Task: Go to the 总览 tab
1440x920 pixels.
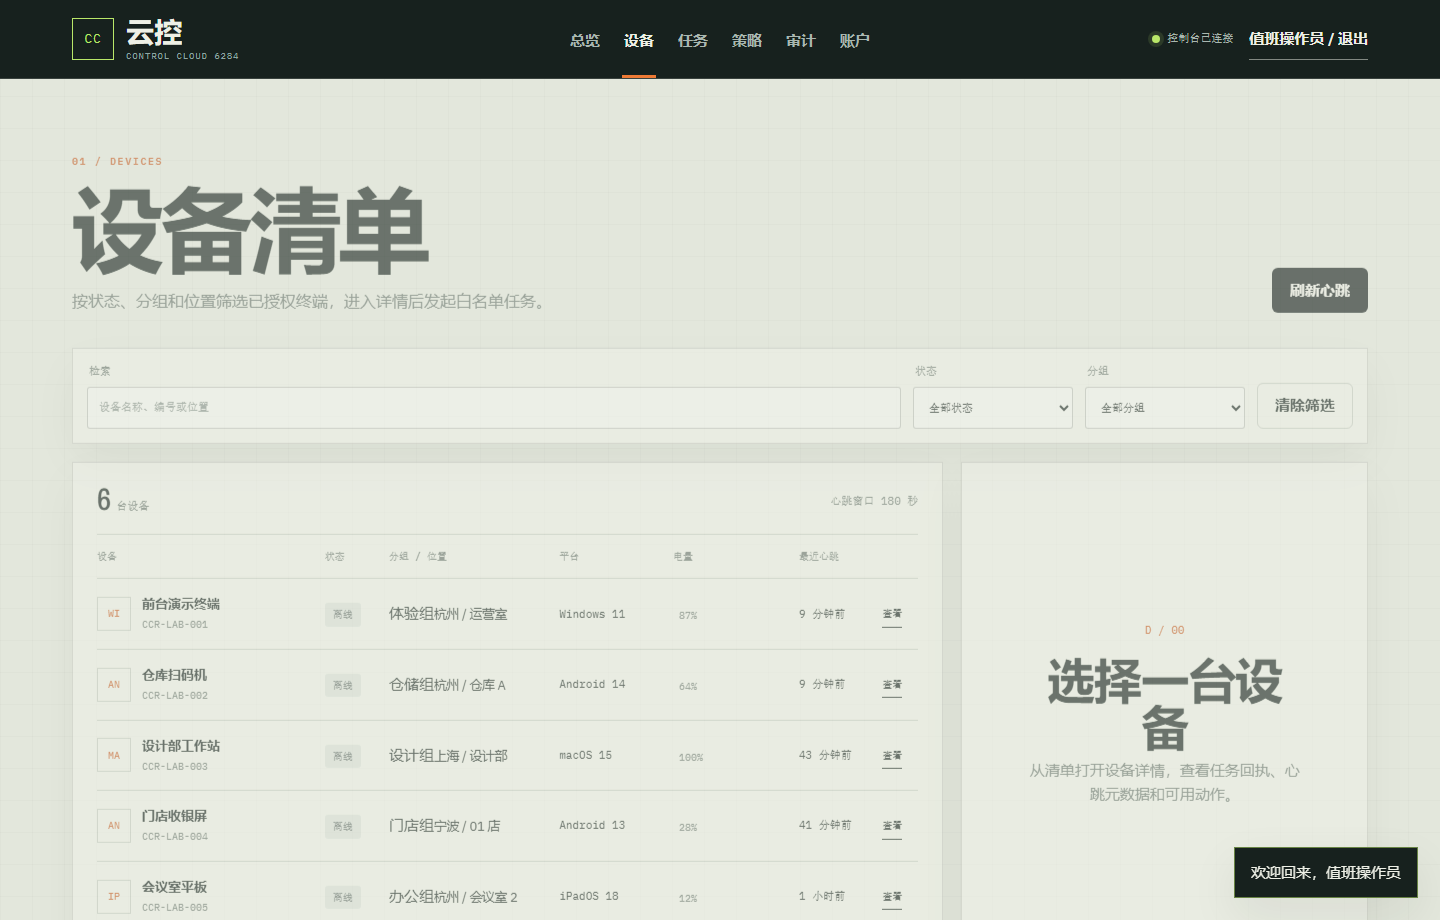Action: tap(585, 40)
